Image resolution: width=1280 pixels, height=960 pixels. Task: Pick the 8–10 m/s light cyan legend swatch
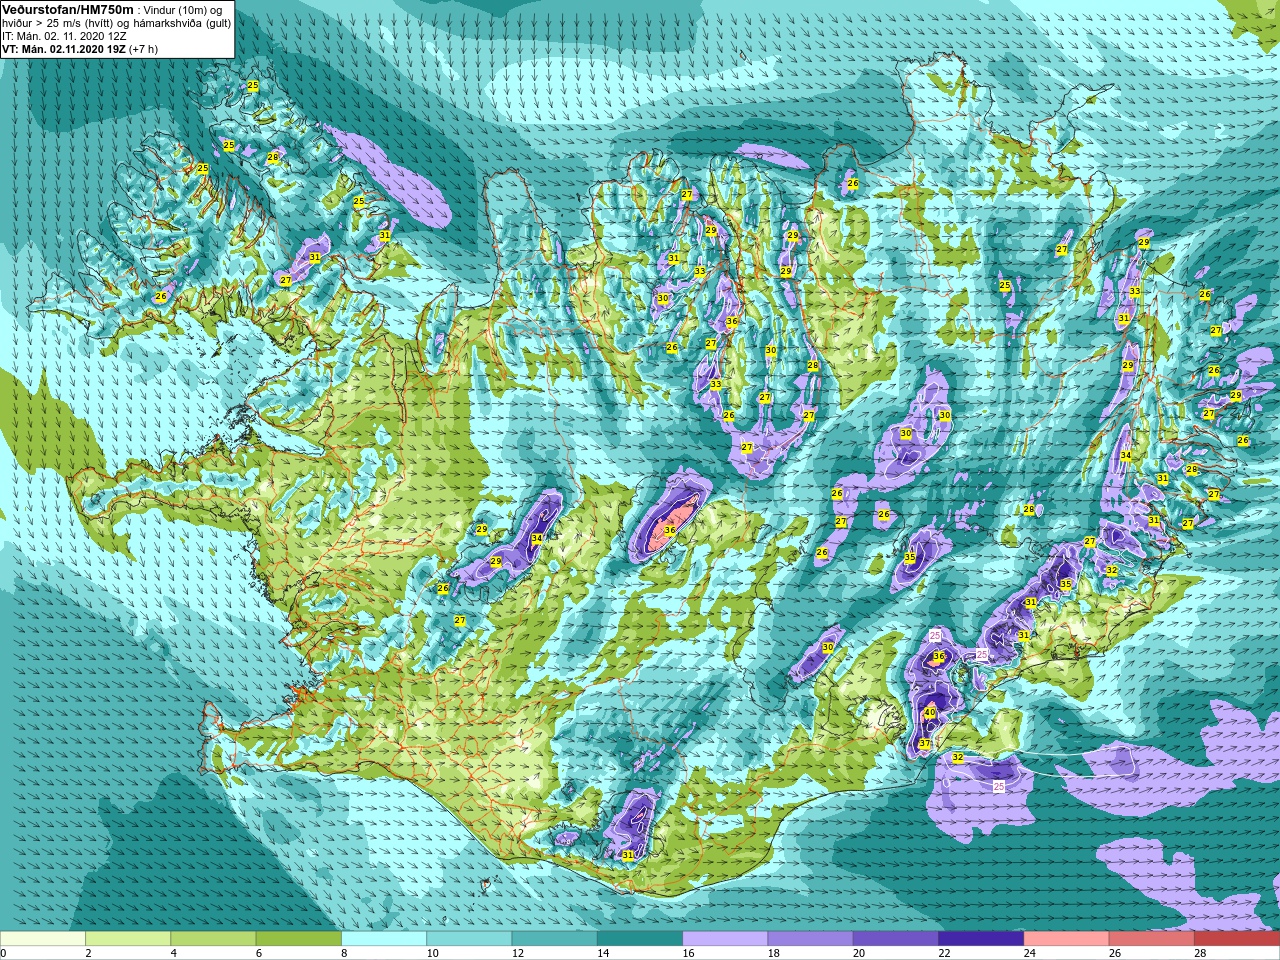(384, 938)
